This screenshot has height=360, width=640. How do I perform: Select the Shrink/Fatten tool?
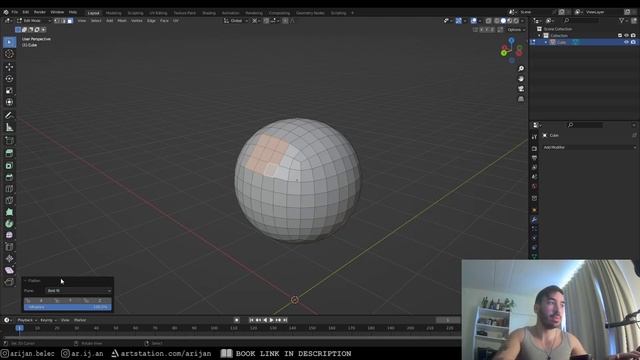coord(9,258)
